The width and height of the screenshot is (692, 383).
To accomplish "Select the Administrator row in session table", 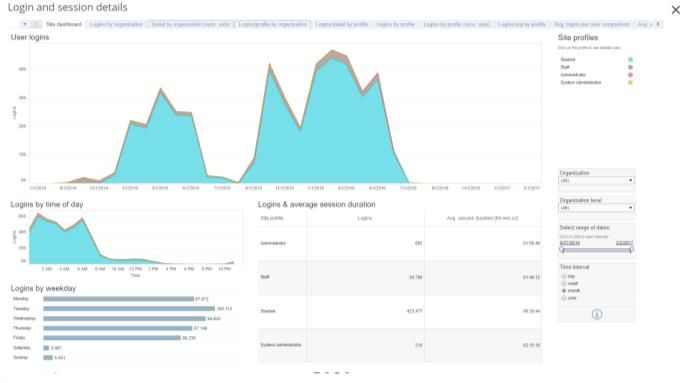I will [400, 243].
